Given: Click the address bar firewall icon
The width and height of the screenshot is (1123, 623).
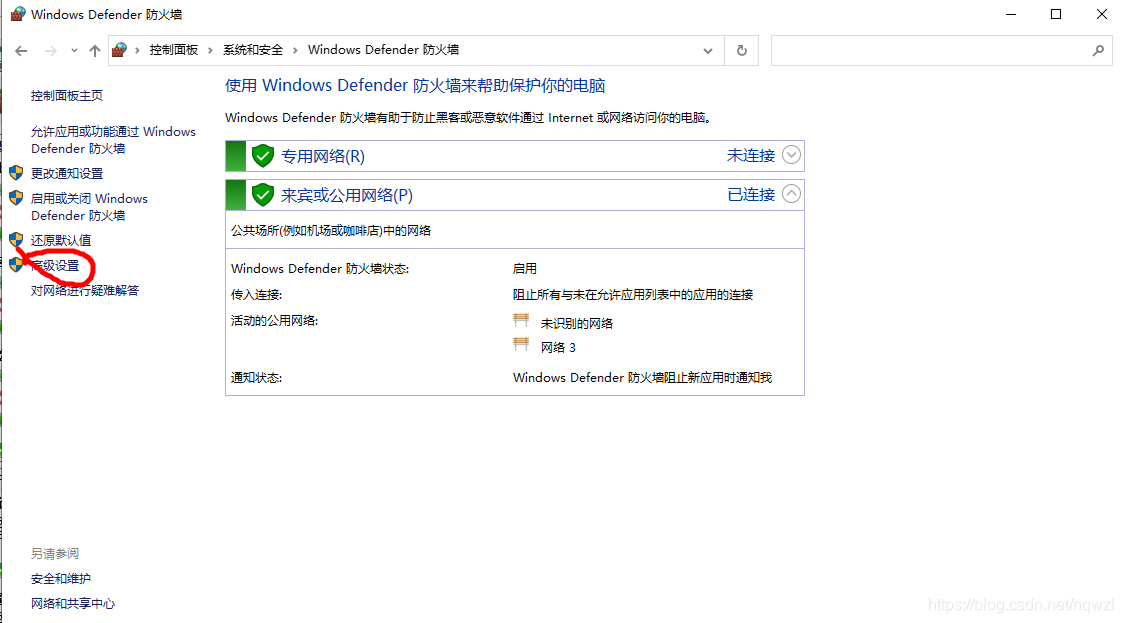Looking at the screenshot, I should pyautogui.click(x=120, y=50).
